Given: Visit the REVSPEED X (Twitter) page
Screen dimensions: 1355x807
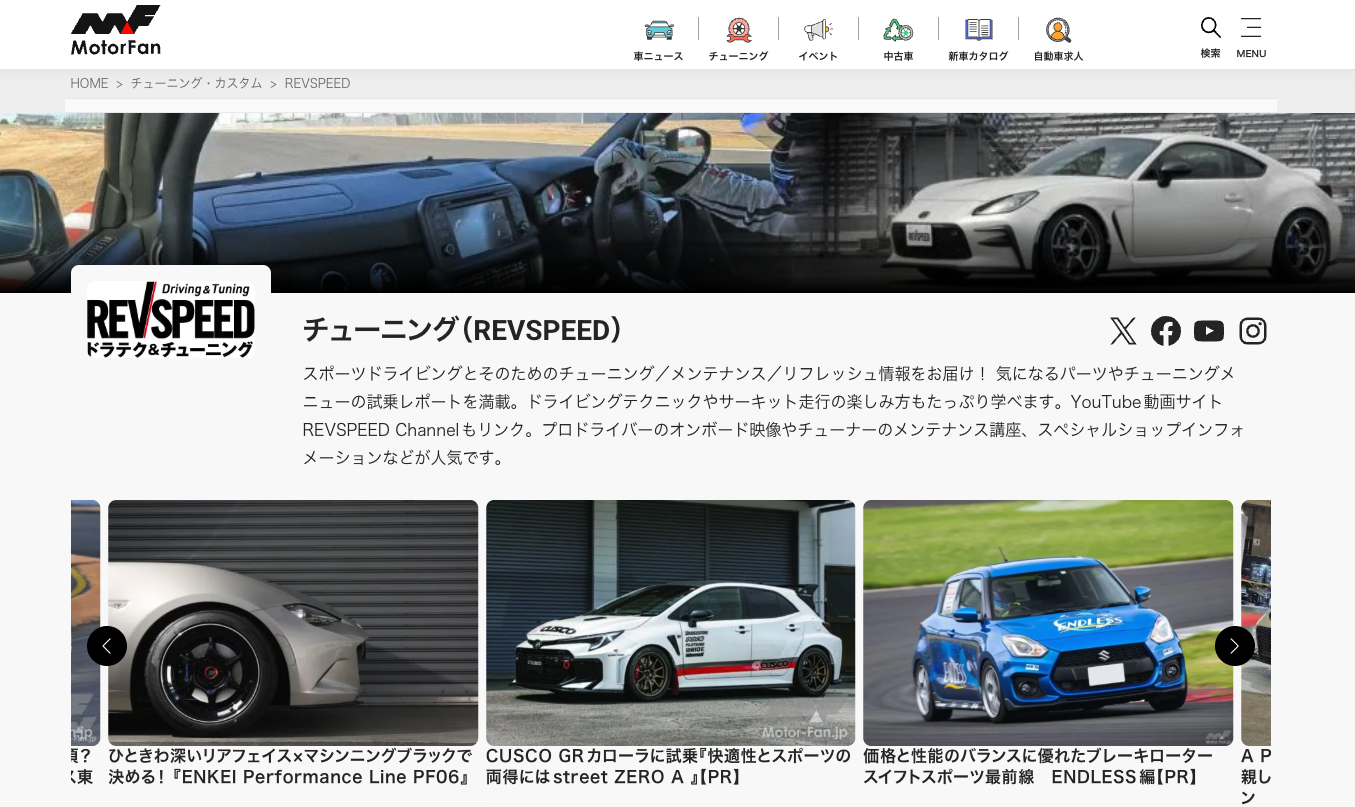Looking at the screenshot, I should click(1123, 331).
